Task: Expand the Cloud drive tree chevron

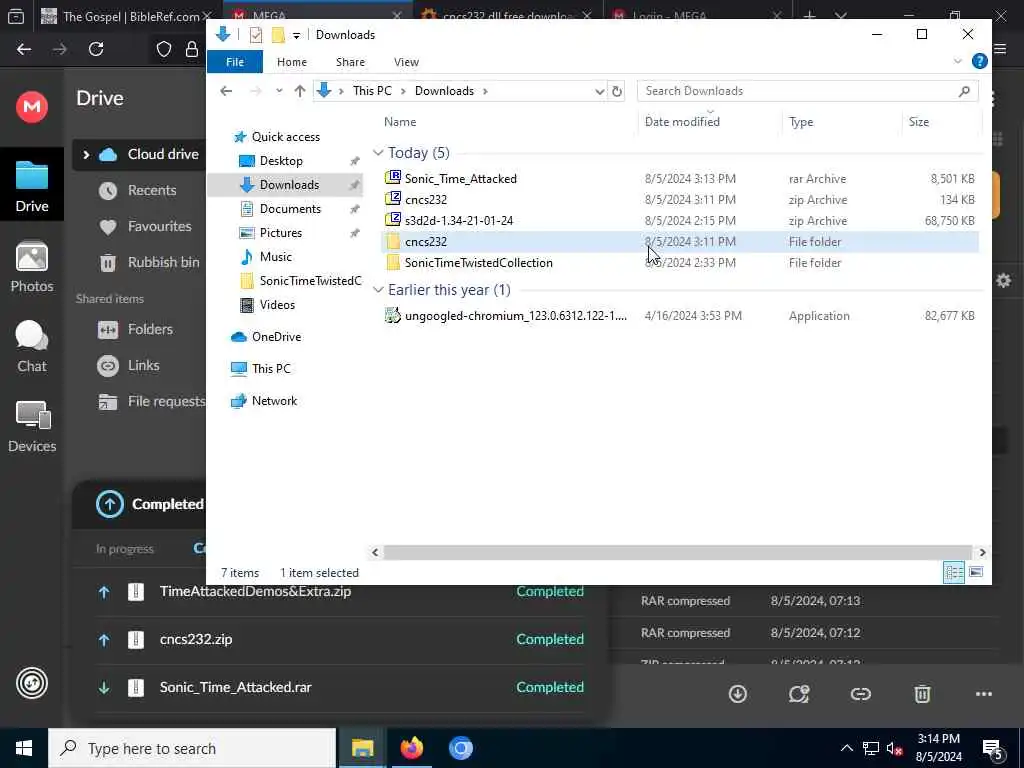Action: pos(86,154)
